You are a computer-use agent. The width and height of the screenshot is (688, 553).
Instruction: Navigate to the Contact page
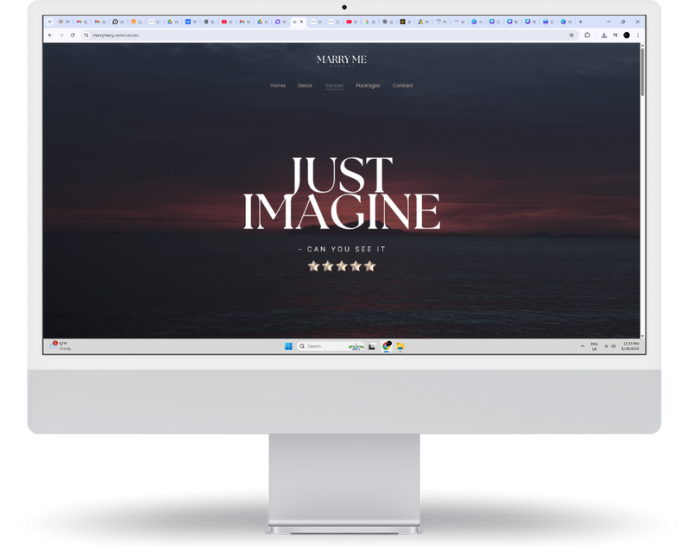403,86
